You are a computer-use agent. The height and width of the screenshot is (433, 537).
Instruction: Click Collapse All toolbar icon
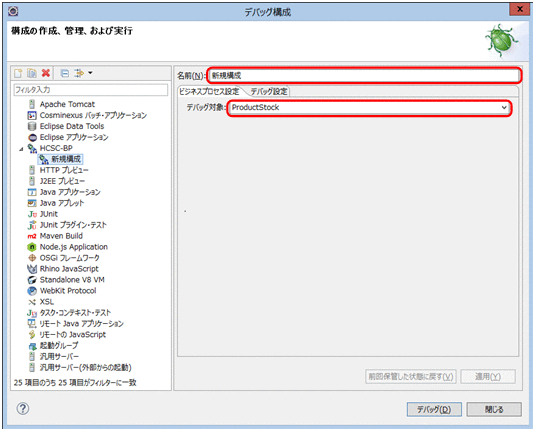coord(64,73)
